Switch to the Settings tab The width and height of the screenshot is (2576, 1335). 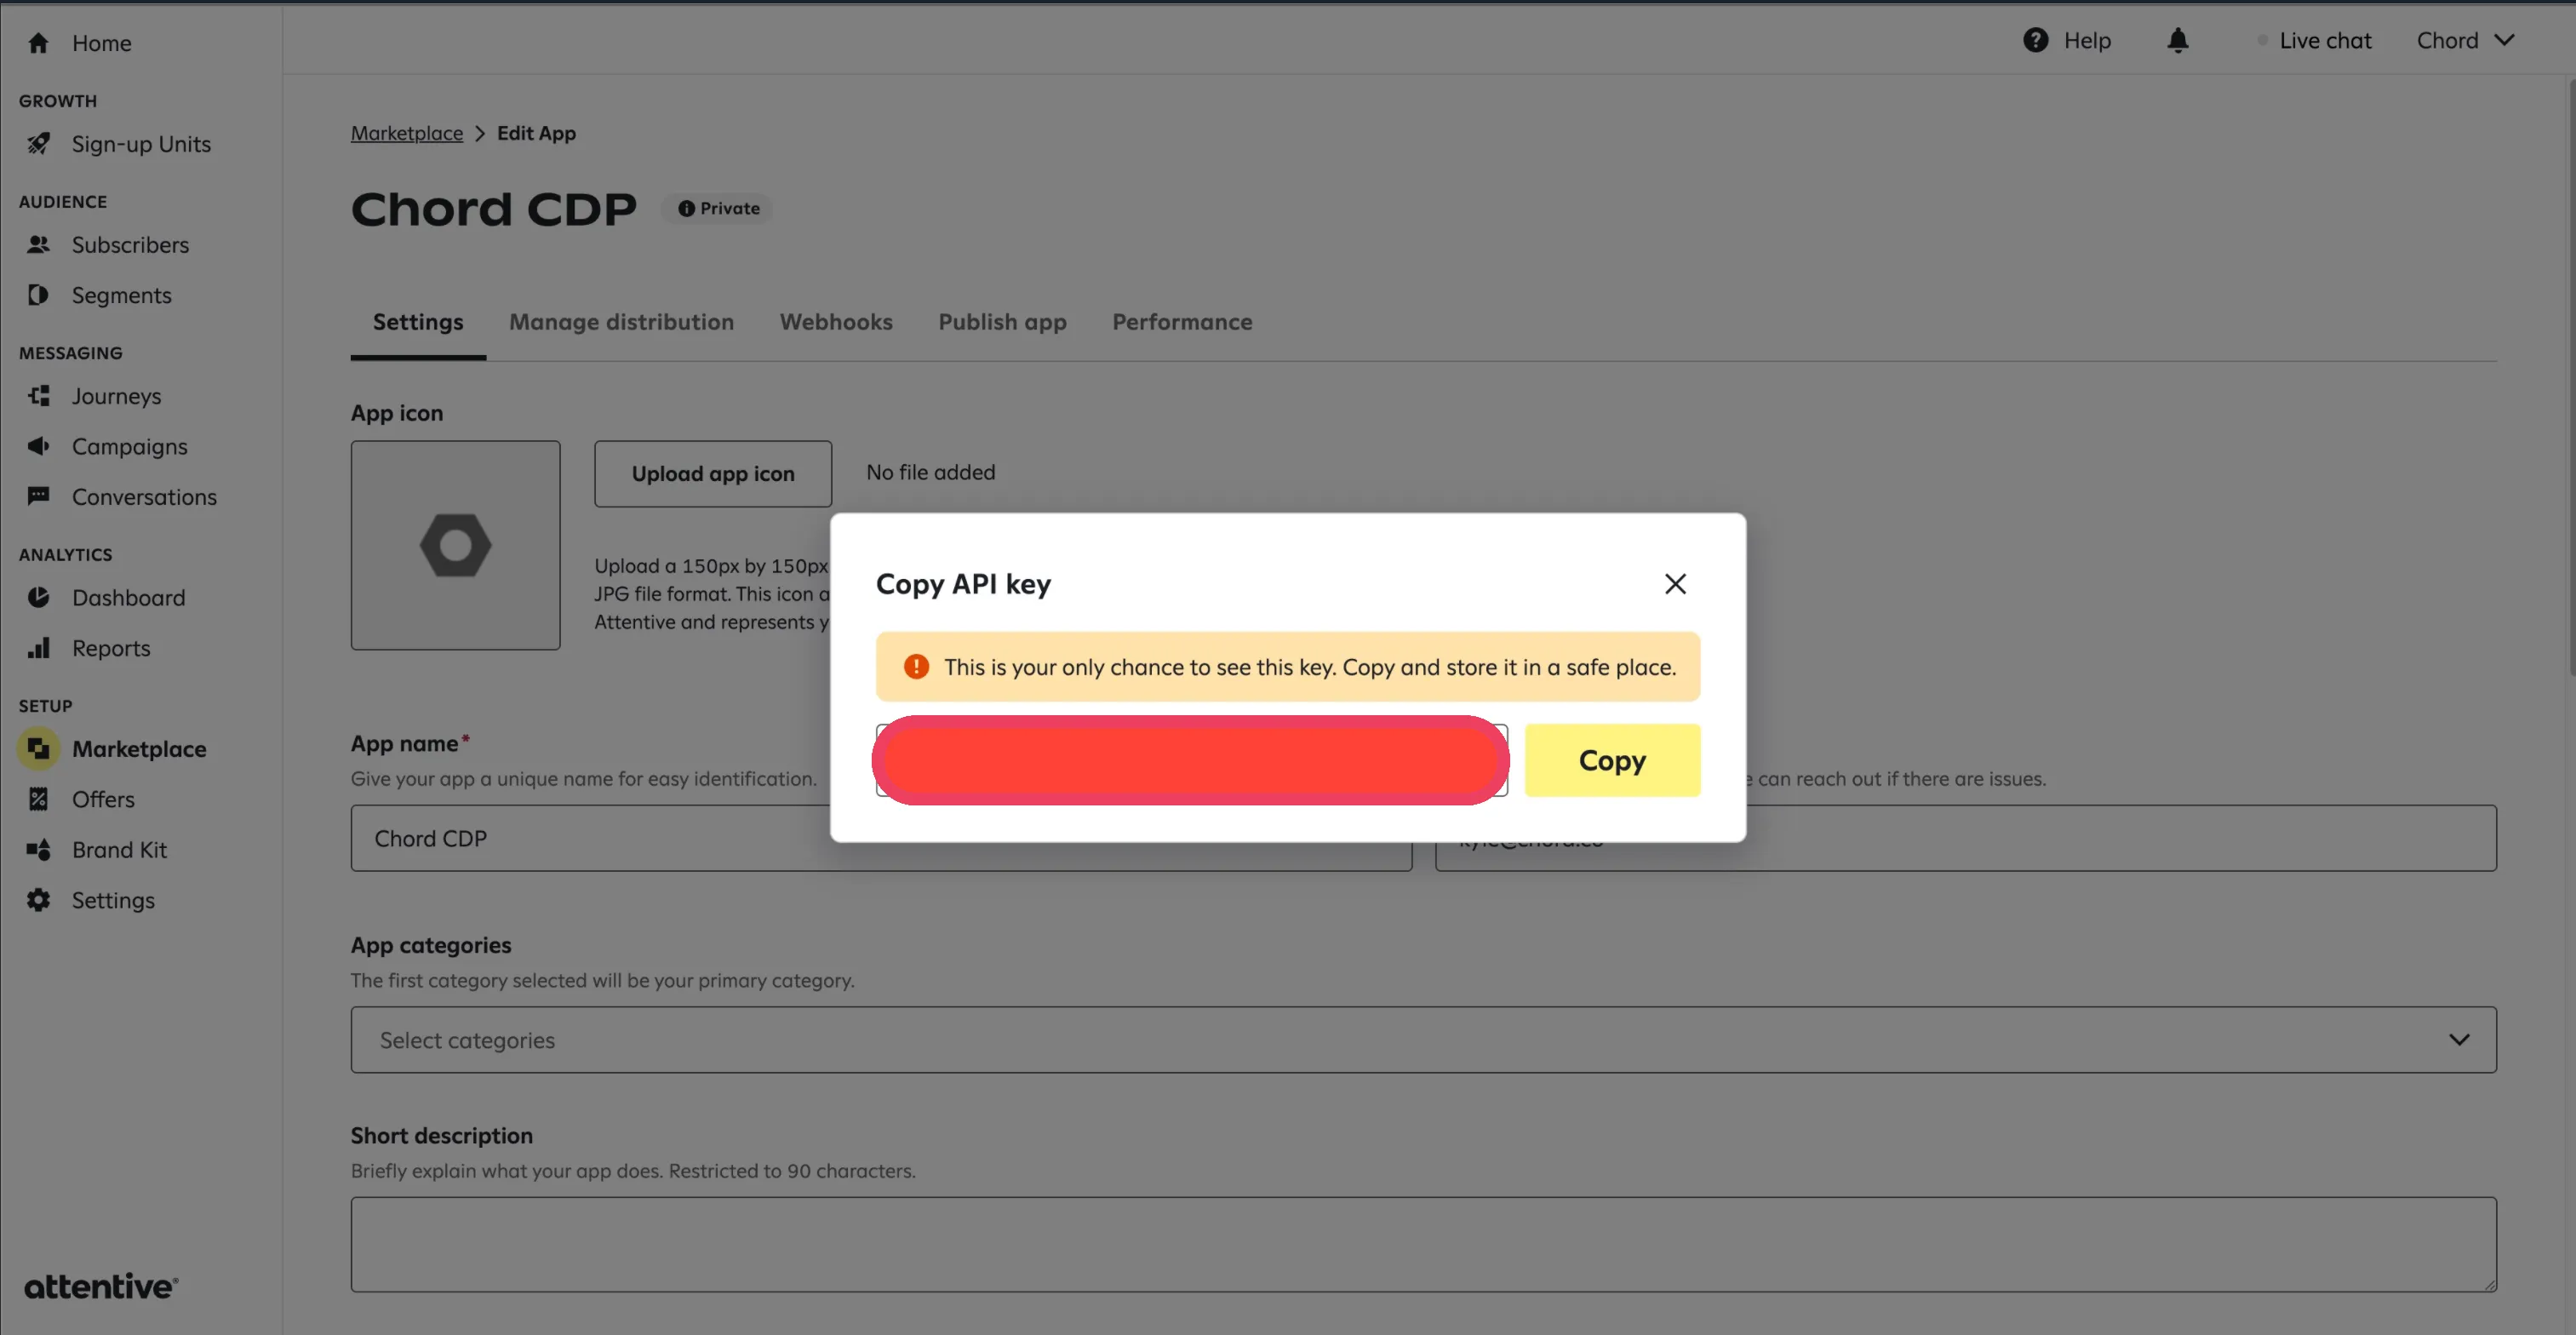click(418, 322)
